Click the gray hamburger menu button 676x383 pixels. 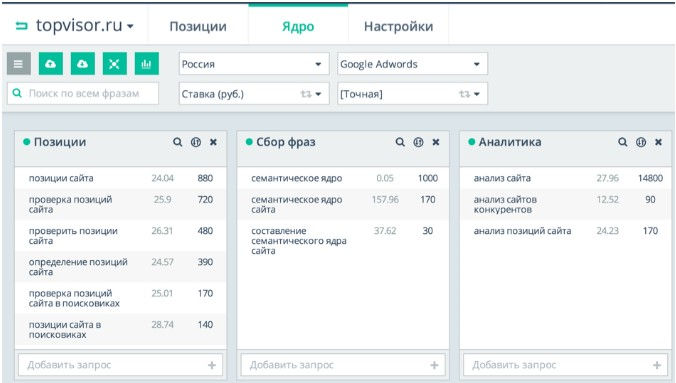point(19,64)
